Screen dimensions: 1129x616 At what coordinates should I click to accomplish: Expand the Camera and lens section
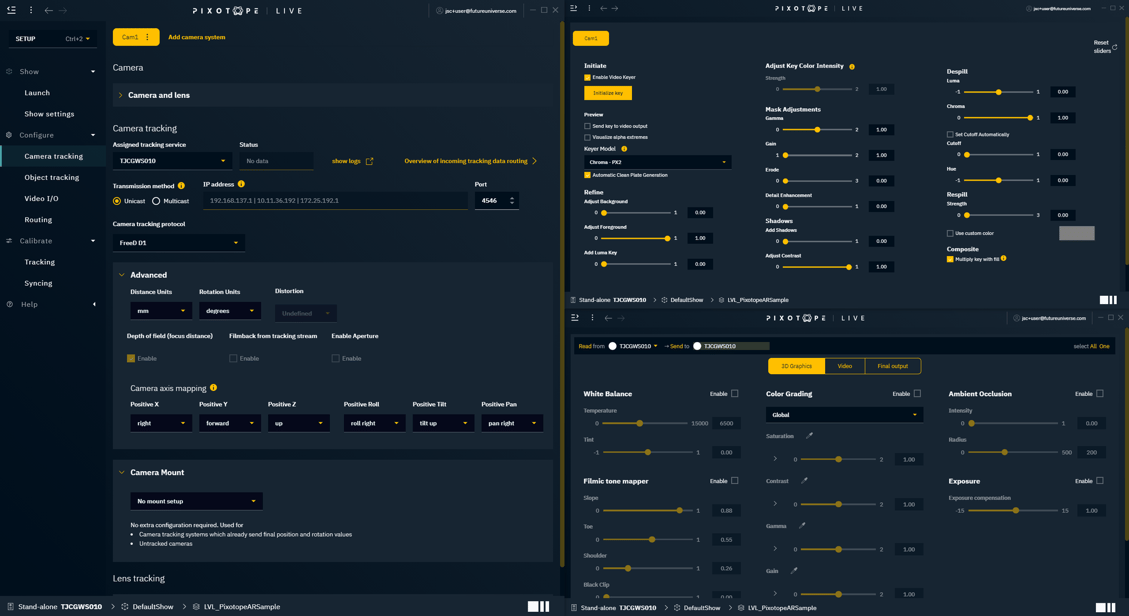(x=120, y=95)
